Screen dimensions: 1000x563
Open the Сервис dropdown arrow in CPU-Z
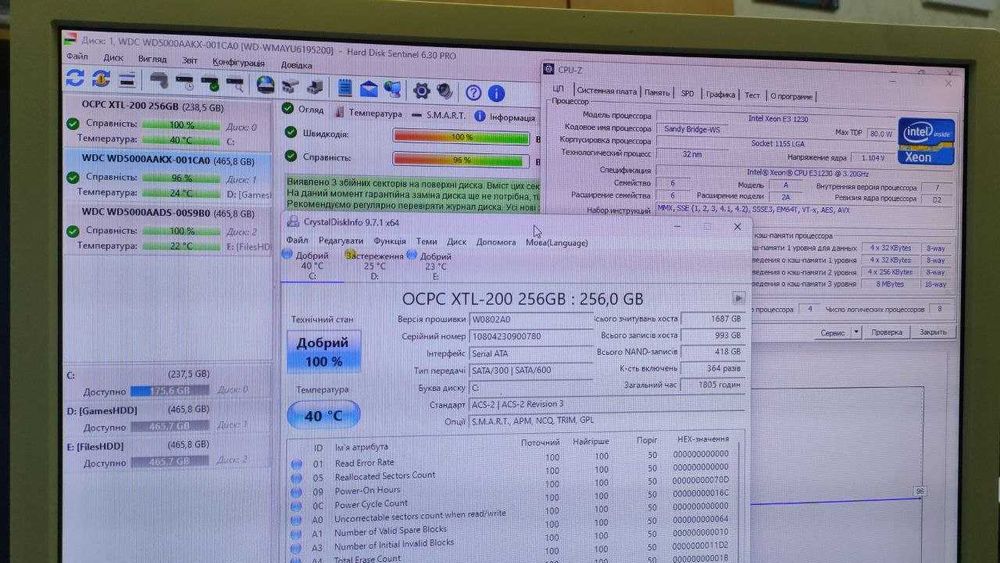[x=856, y=332]
